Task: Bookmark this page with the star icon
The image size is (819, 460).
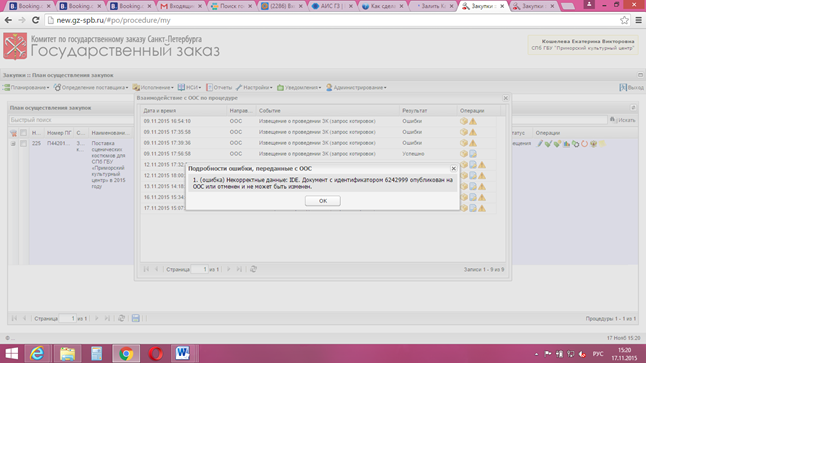Action: pyautogui.click(x=624, y=20)
